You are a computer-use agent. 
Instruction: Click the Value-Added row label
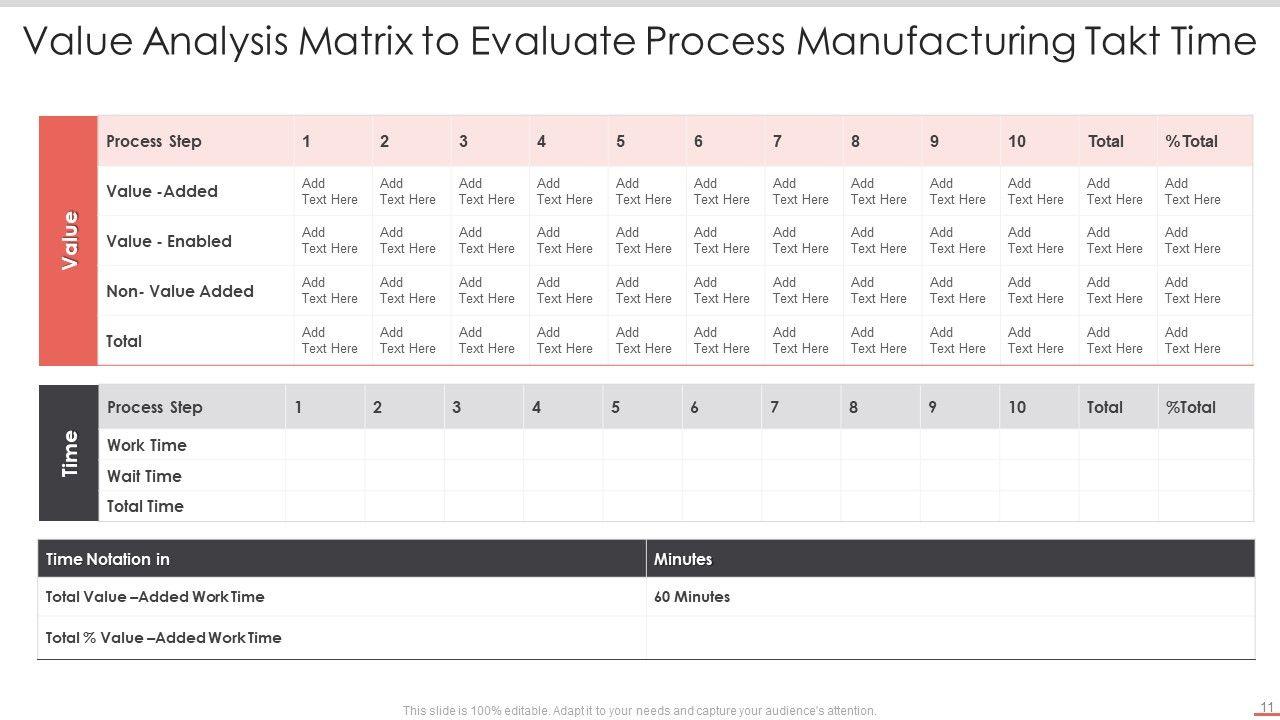point(162,191)
